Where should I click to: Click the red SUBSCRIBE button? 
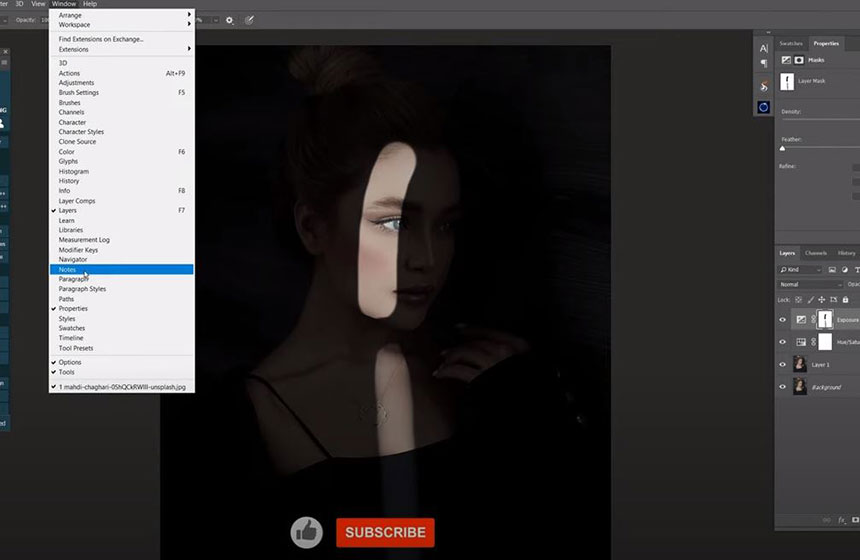(385, 532)
